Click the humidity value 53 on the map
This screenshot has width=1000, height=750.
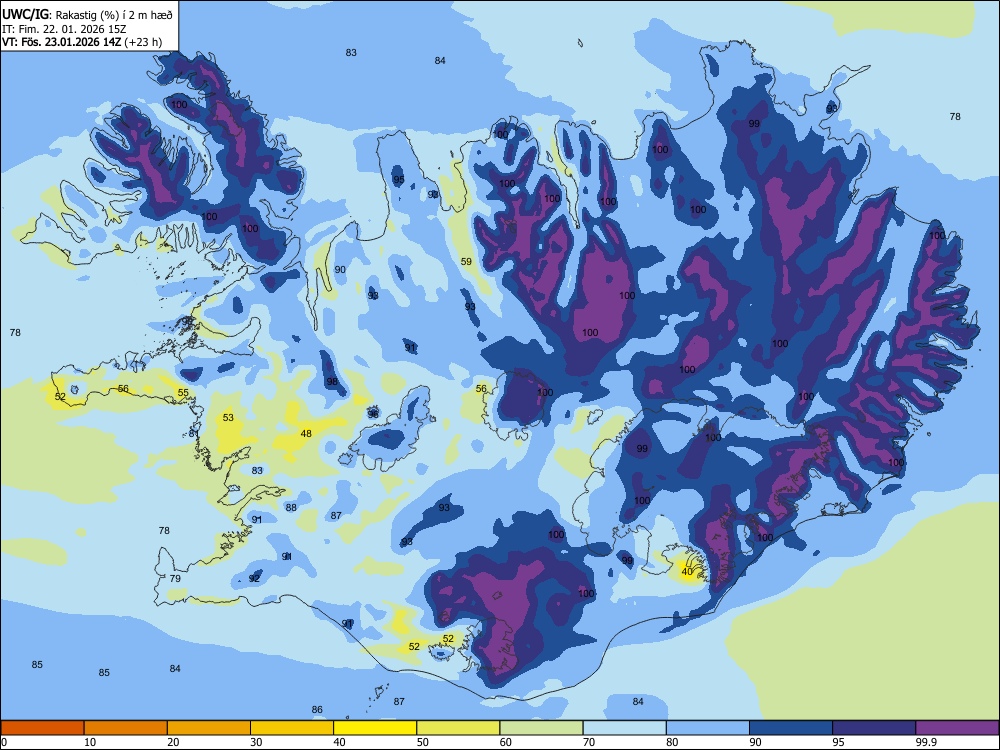click(228, 418)
